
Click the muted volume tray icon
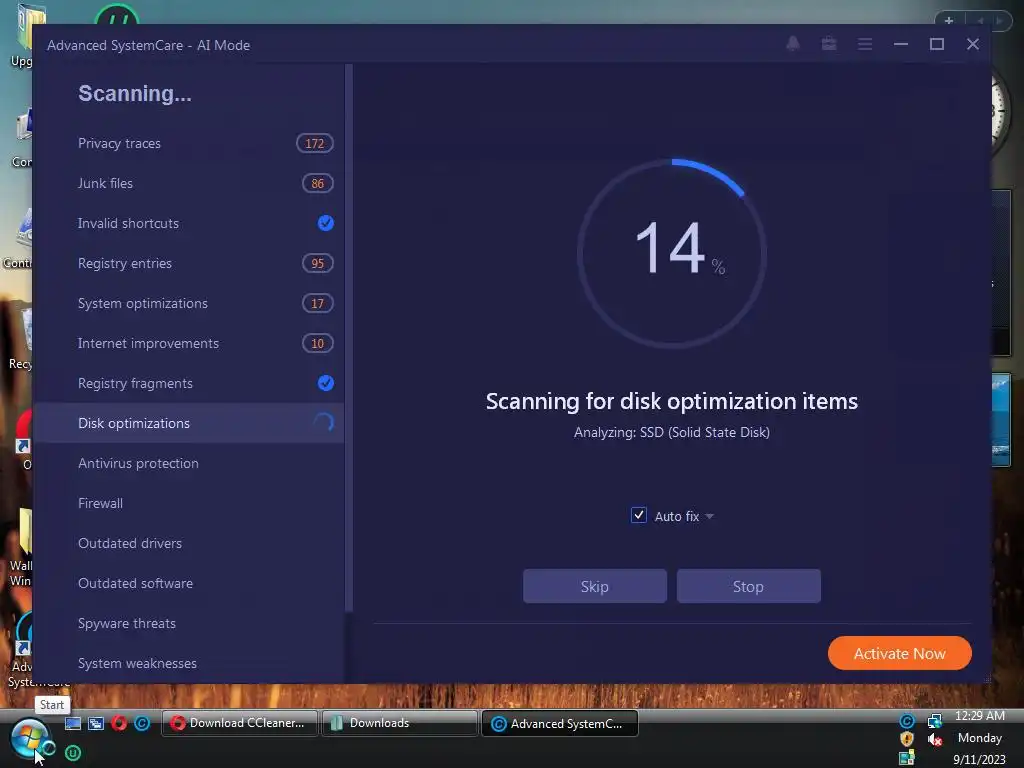pos(935,739)
